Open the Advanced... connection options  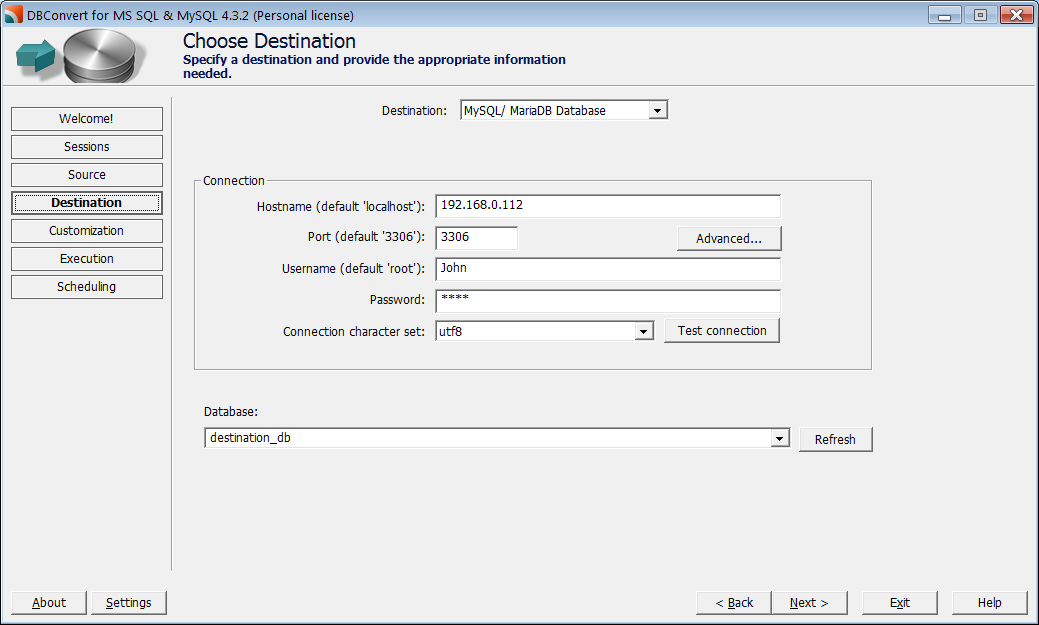pyautogui.click(x=729, y=239)
